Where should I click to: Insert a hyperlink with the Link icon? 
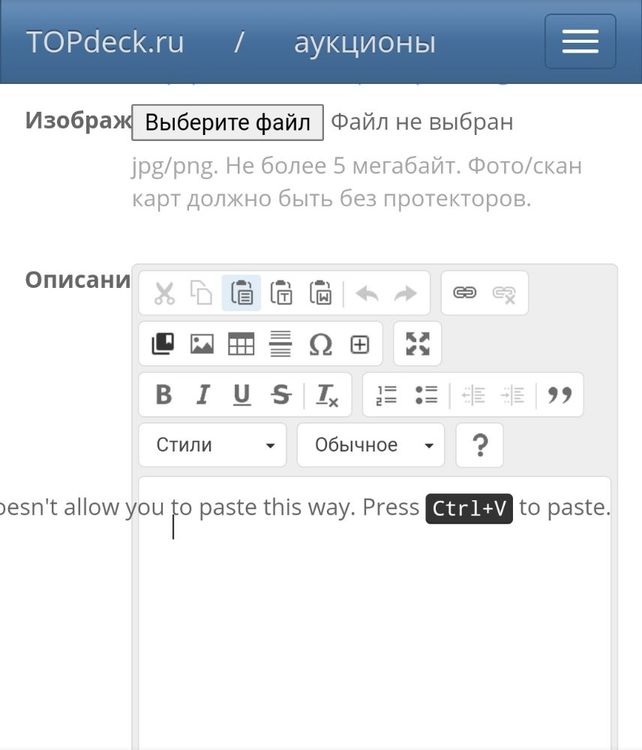point(465,293)
